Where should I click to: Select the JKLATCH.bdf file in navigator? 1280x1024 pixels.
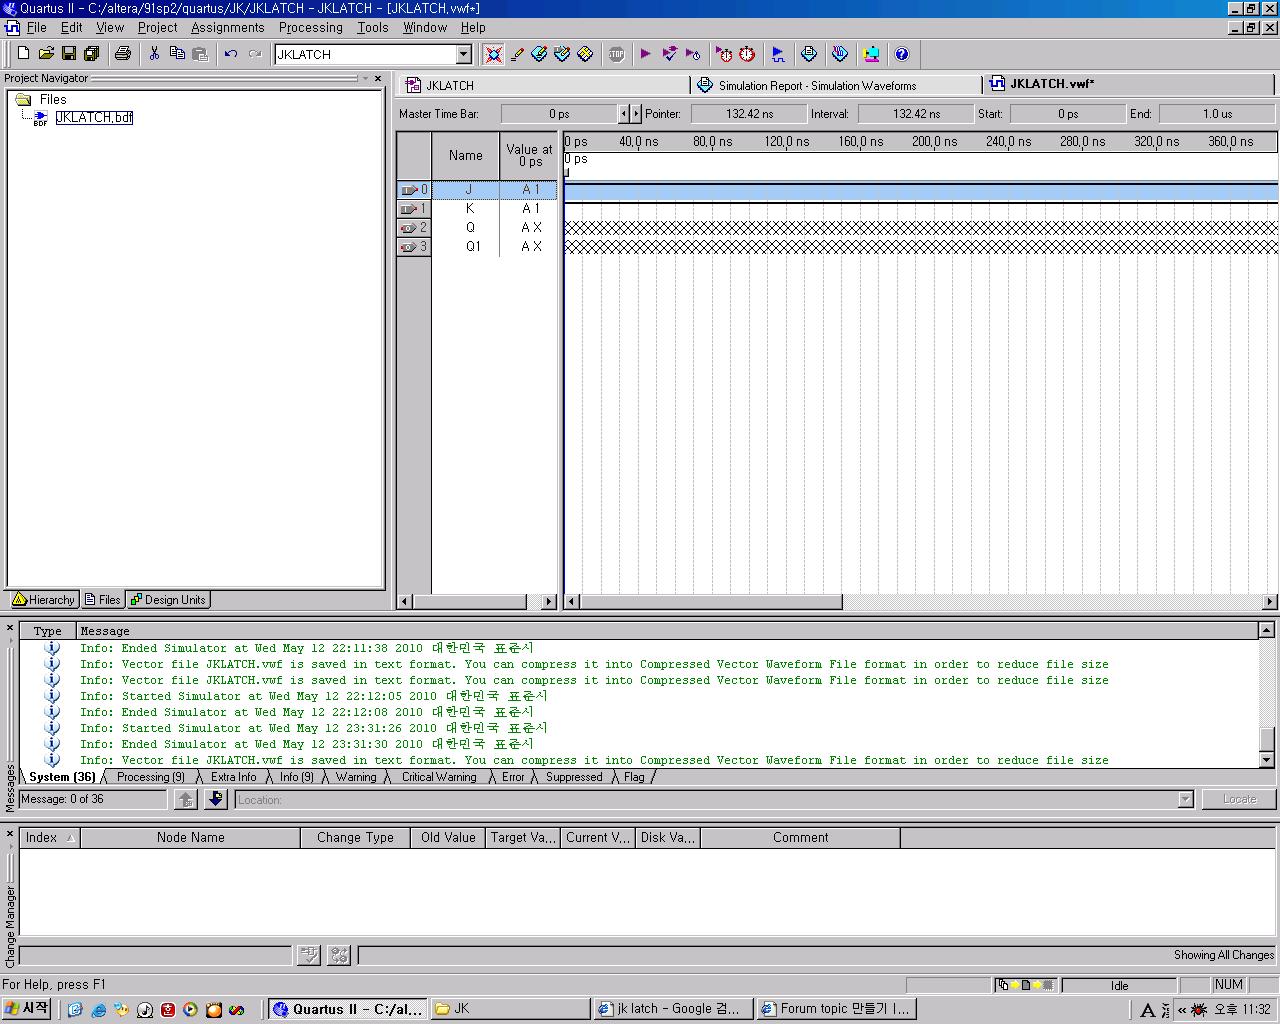click(94, 118)
